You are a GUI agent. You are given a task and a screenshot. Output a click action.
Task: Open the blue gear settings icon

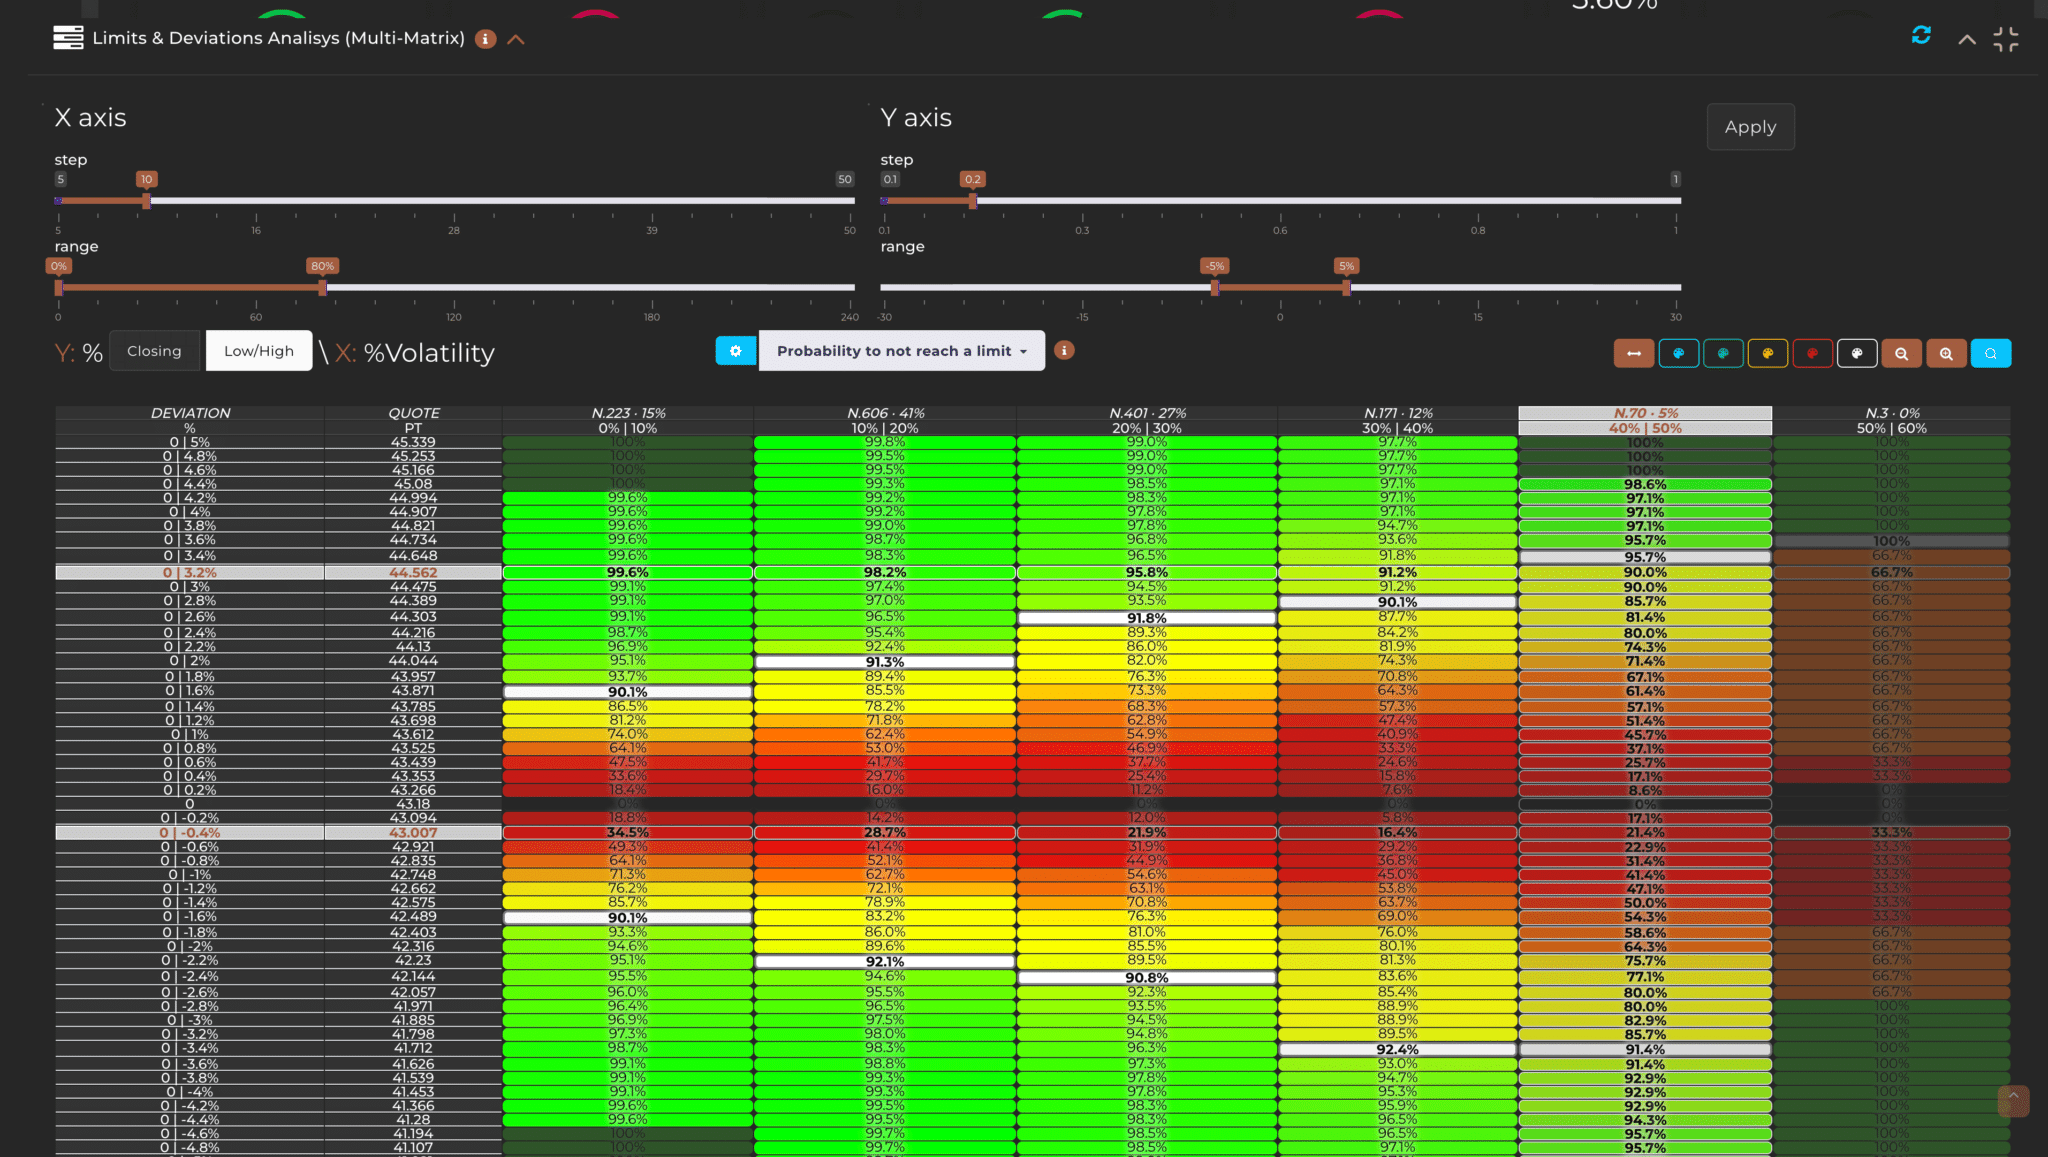click(736, 351)
